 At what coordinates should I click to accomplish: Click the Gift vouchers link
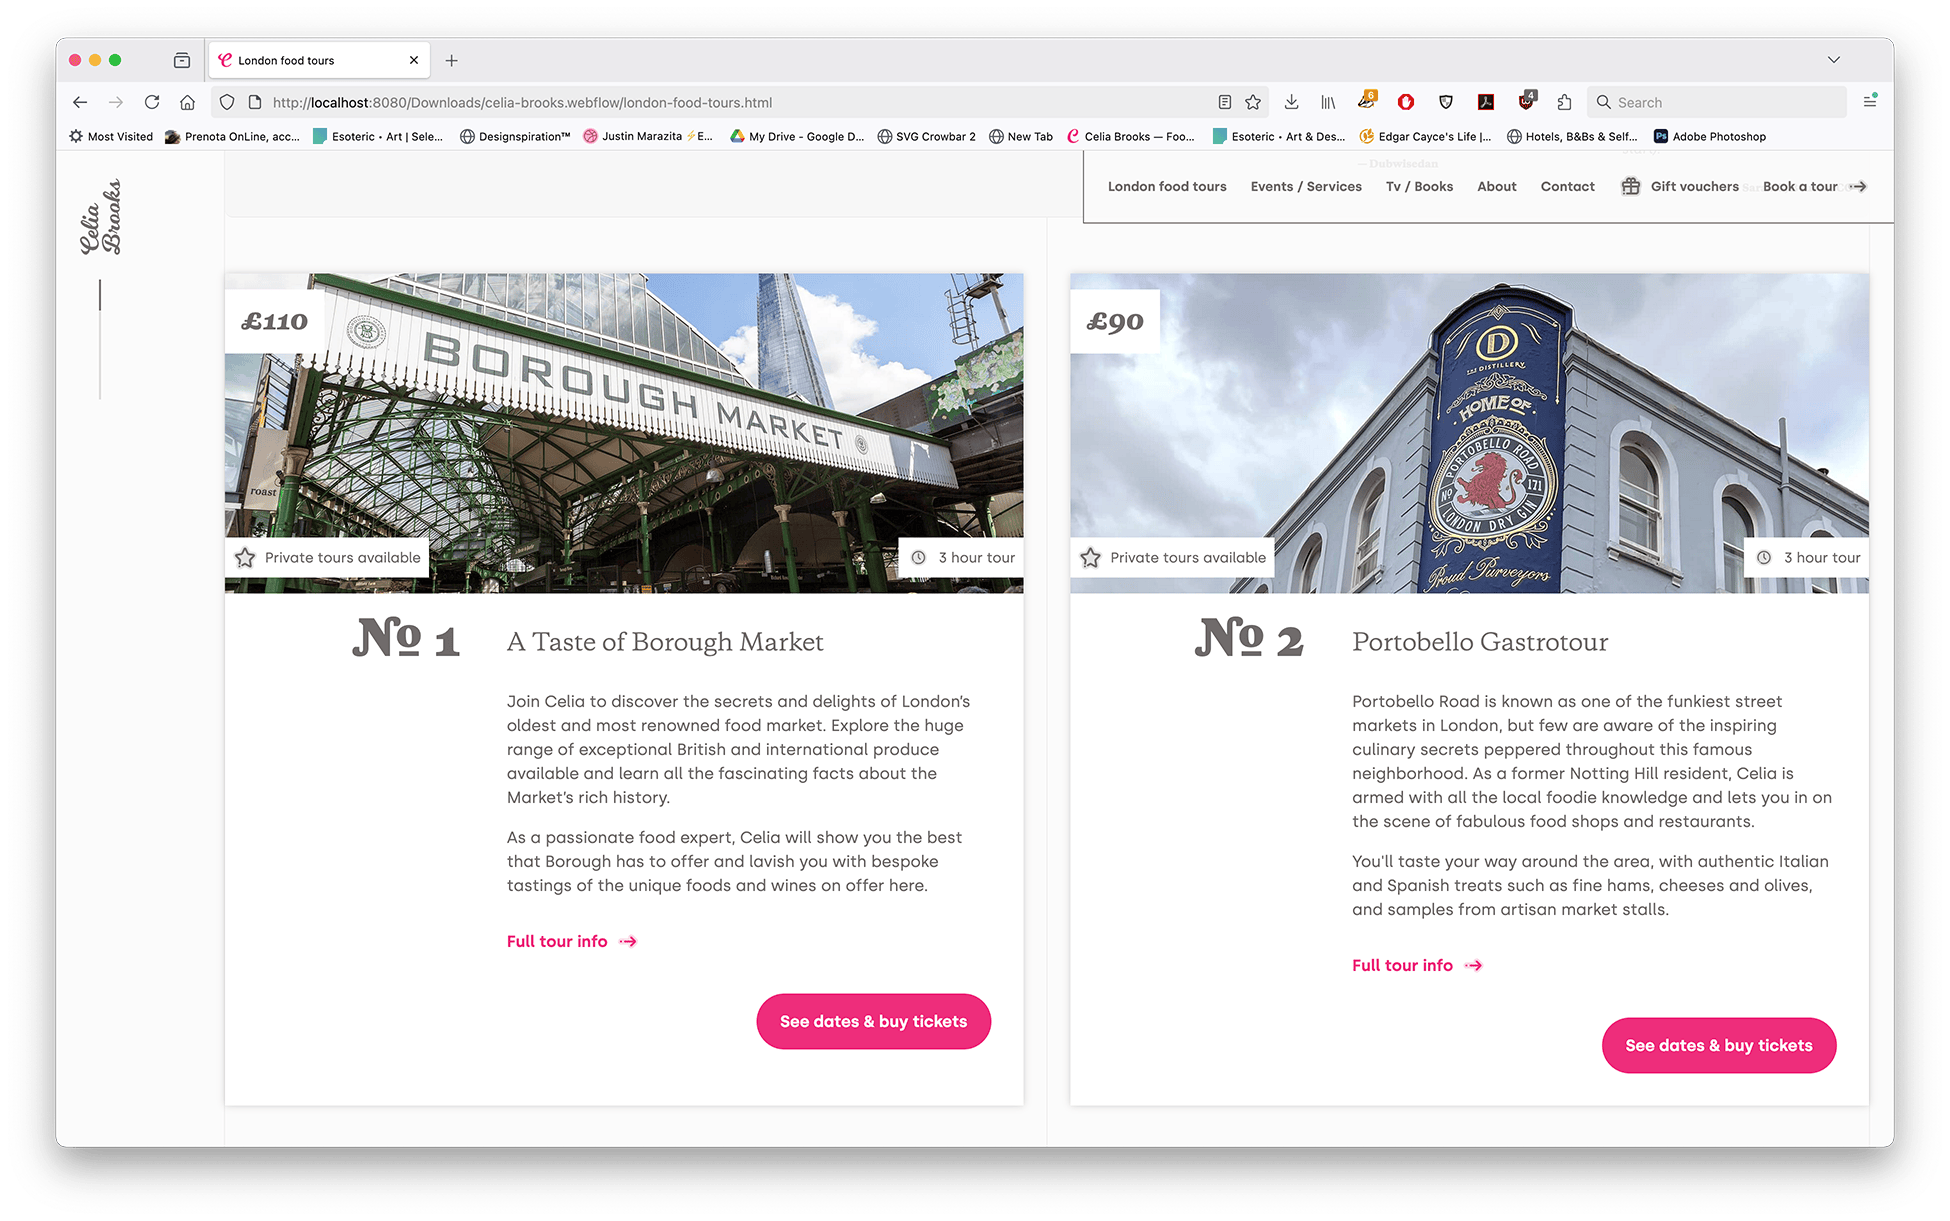(x=1693, y=186)
